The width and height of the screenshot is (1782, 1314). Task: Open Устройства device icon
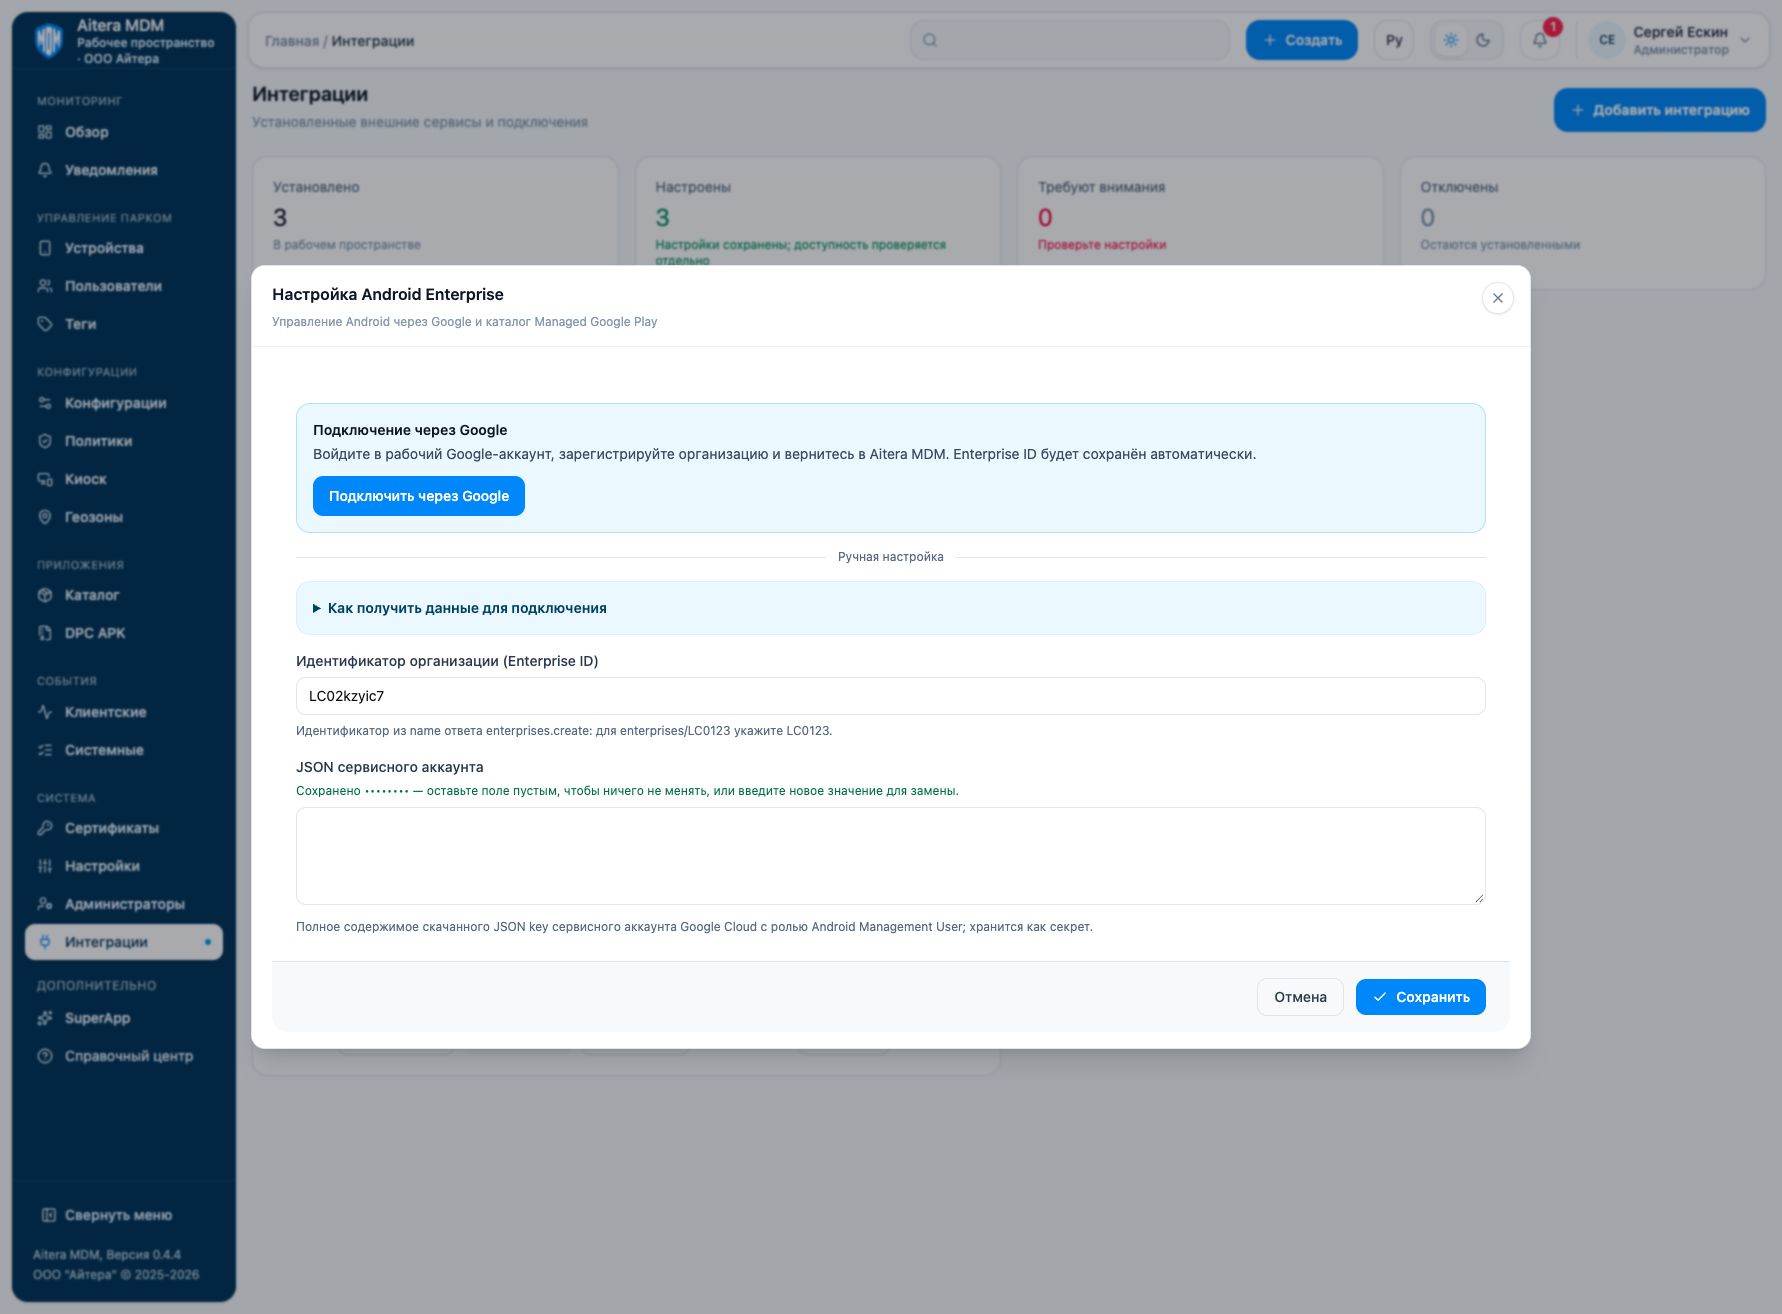[45, 248]
